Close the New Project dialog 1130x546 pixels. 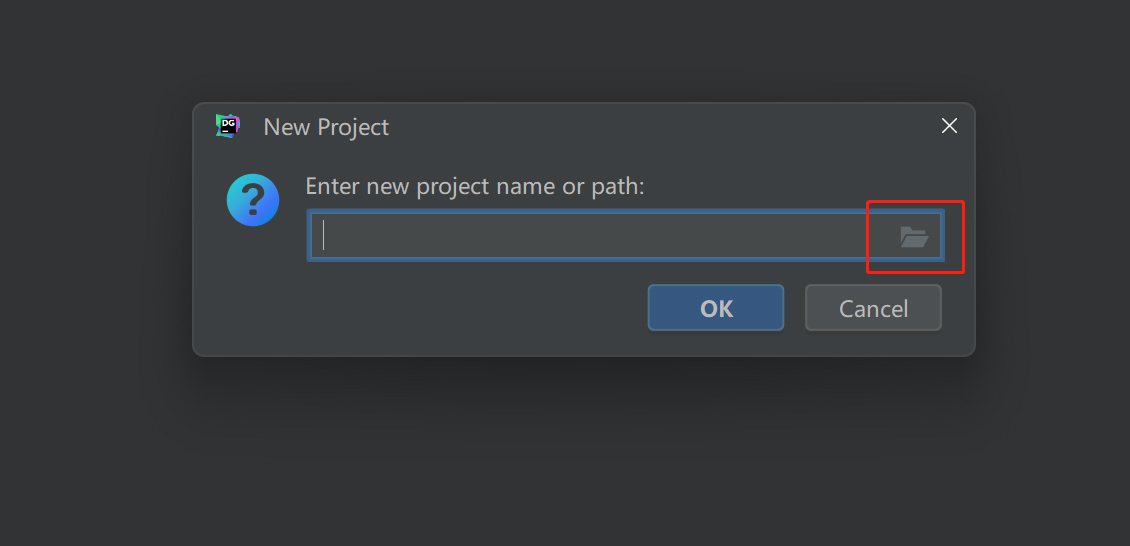[949, 126]
